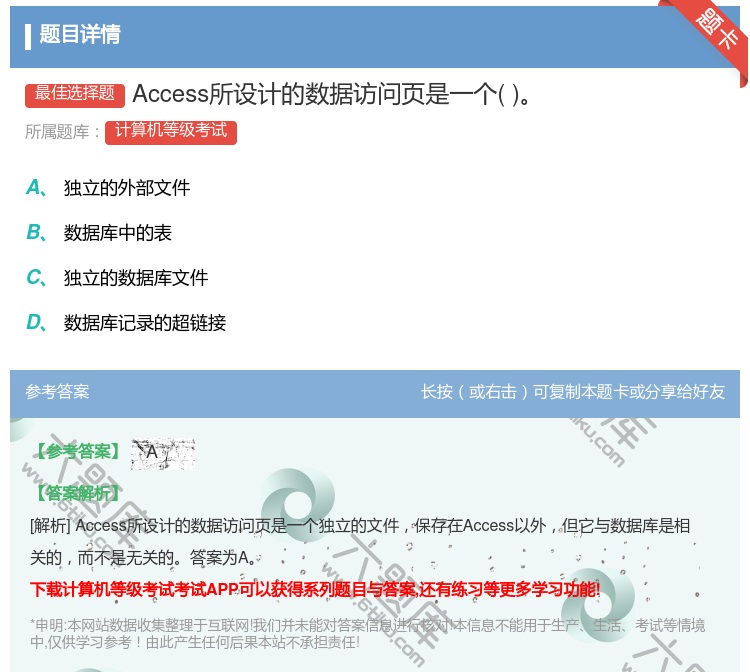Click the 题目详情 header title

(80, 34)
